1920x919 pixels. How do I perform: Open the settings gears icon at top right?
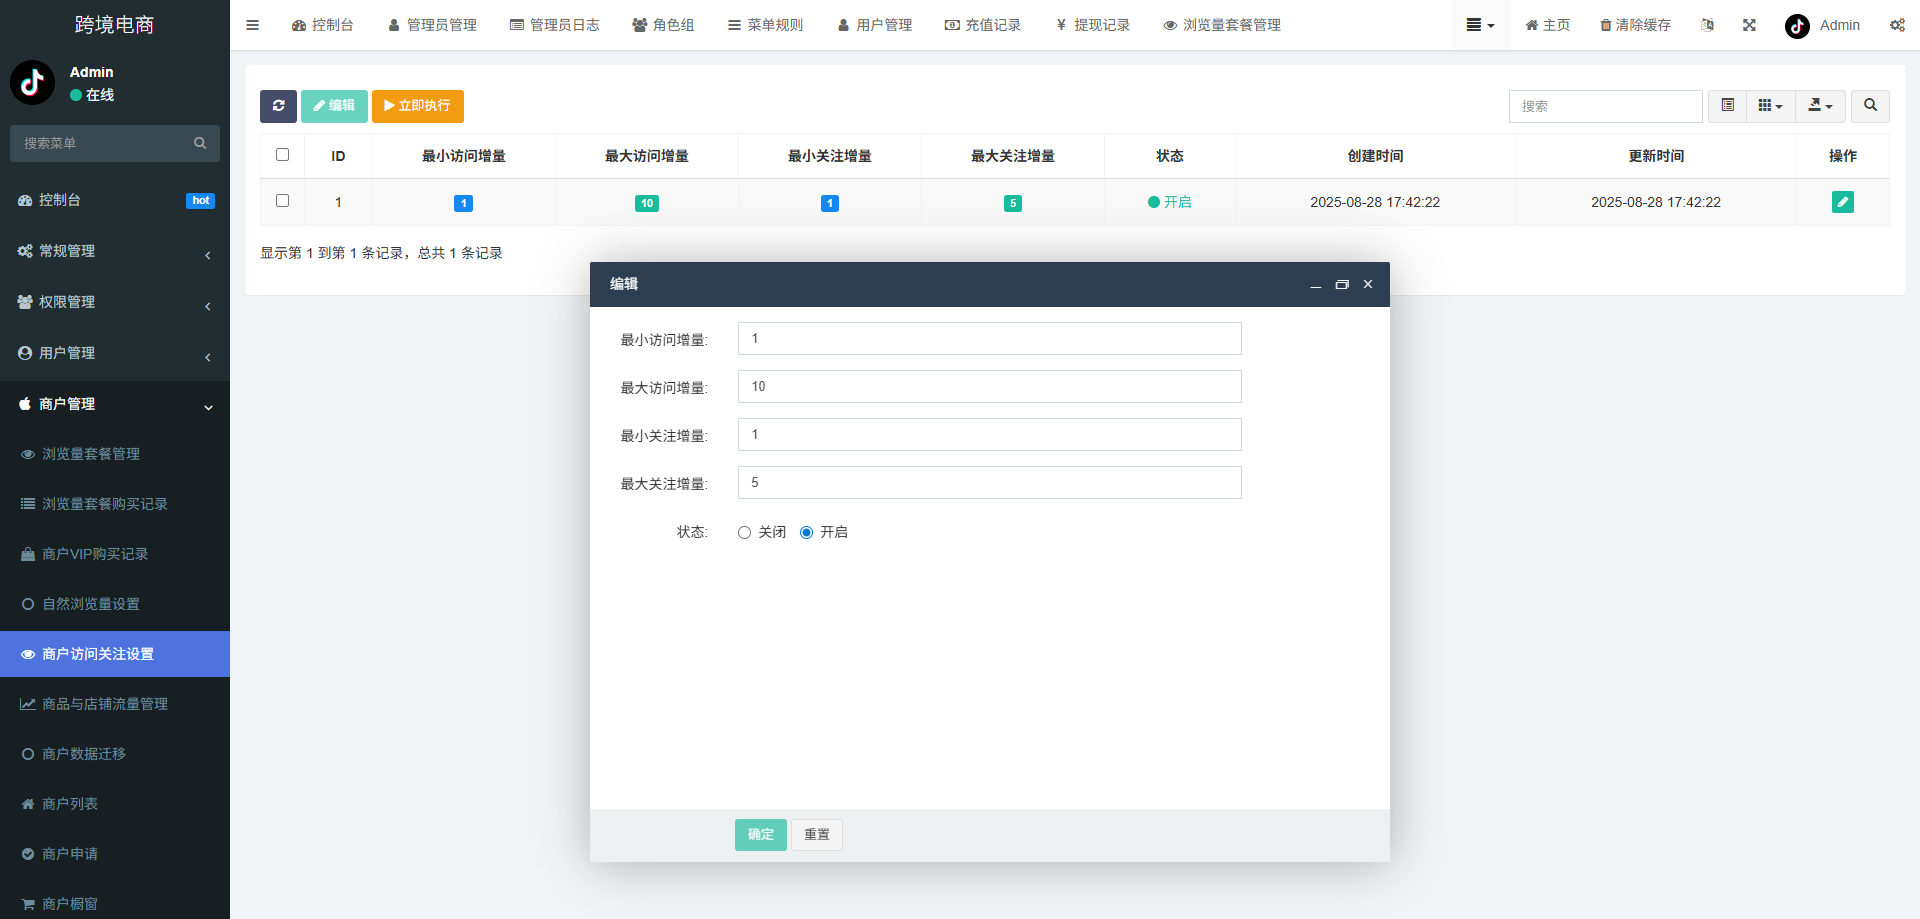[1897, 25]
